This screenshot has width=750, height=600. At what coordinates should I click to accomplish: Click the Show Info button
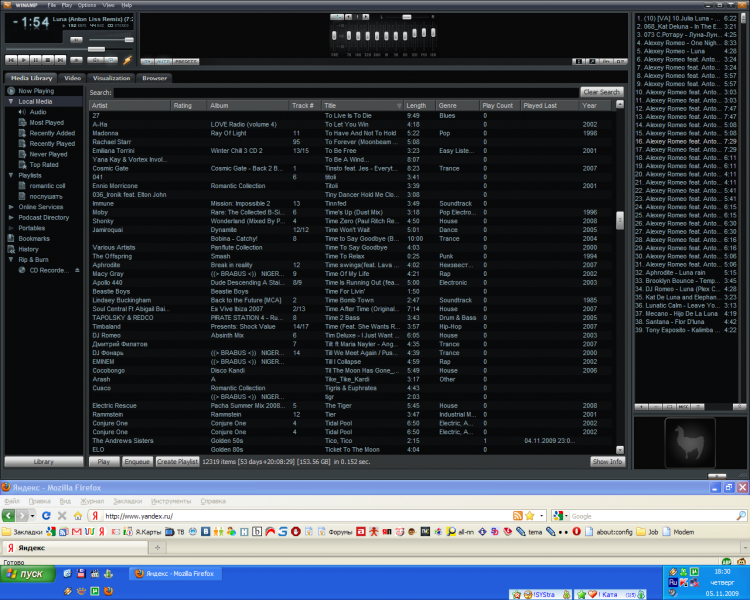tap(607, 462)
